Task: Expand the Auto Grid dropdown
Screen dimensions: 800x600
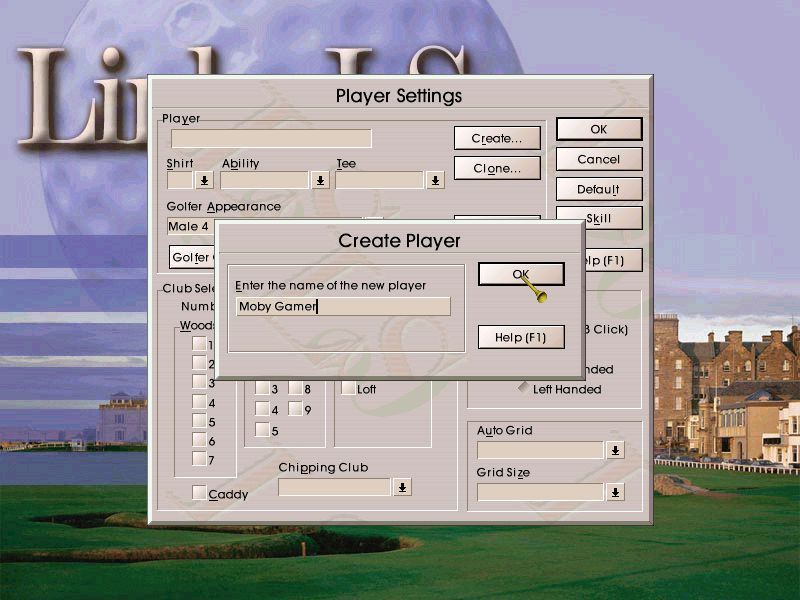Action: tap(614, 450)
